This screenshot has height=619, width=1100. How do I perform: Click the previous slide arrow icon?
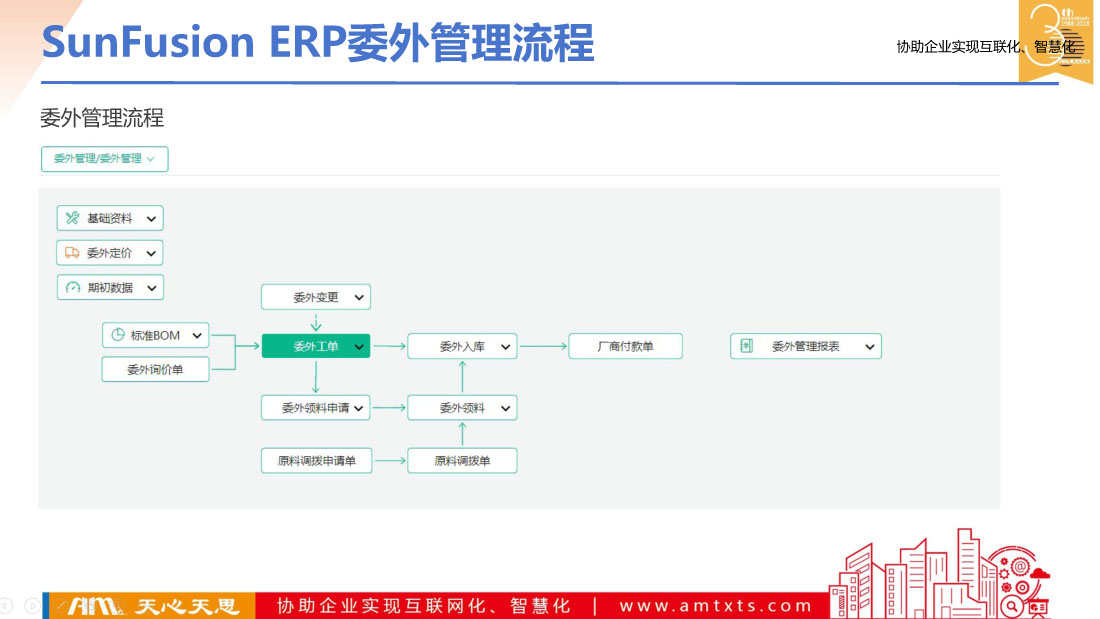click(x=6, y=605)
